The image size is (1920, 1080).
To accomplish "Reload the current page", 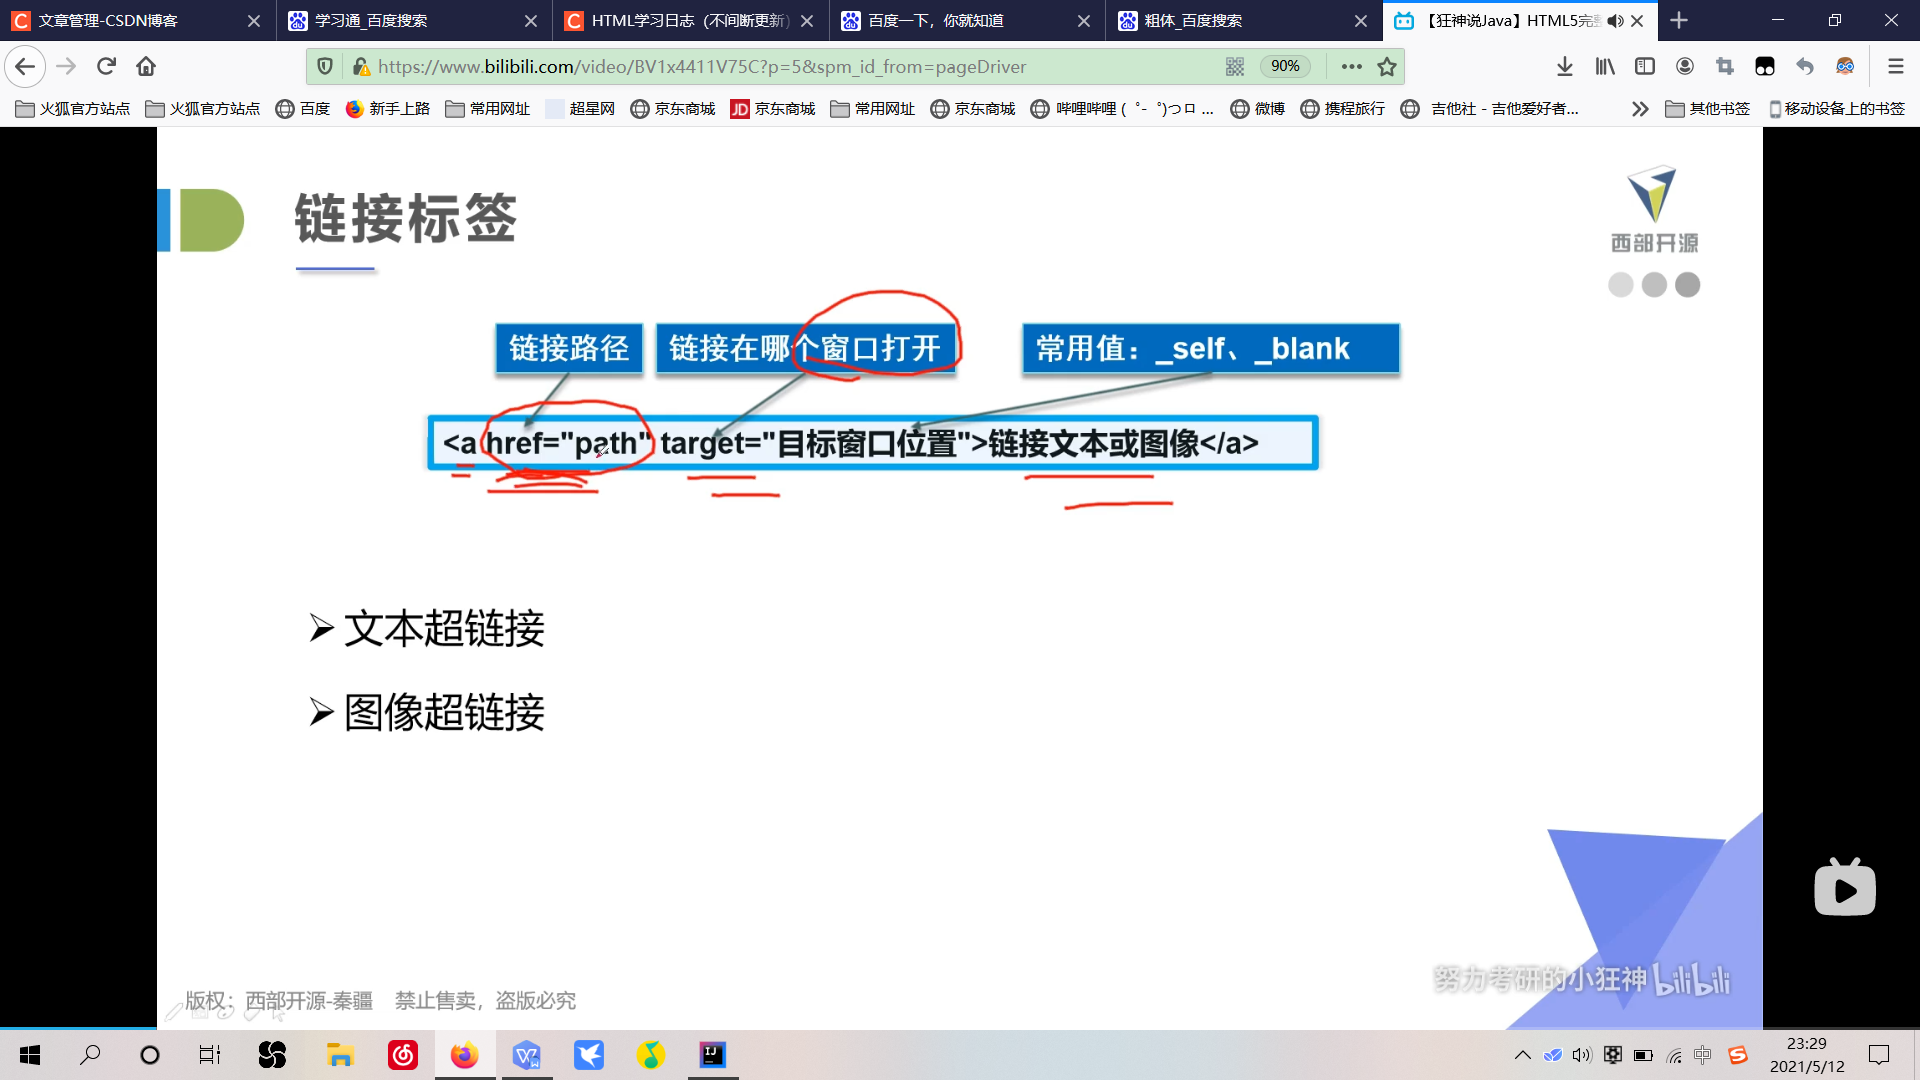I will (x=106, y=66).
